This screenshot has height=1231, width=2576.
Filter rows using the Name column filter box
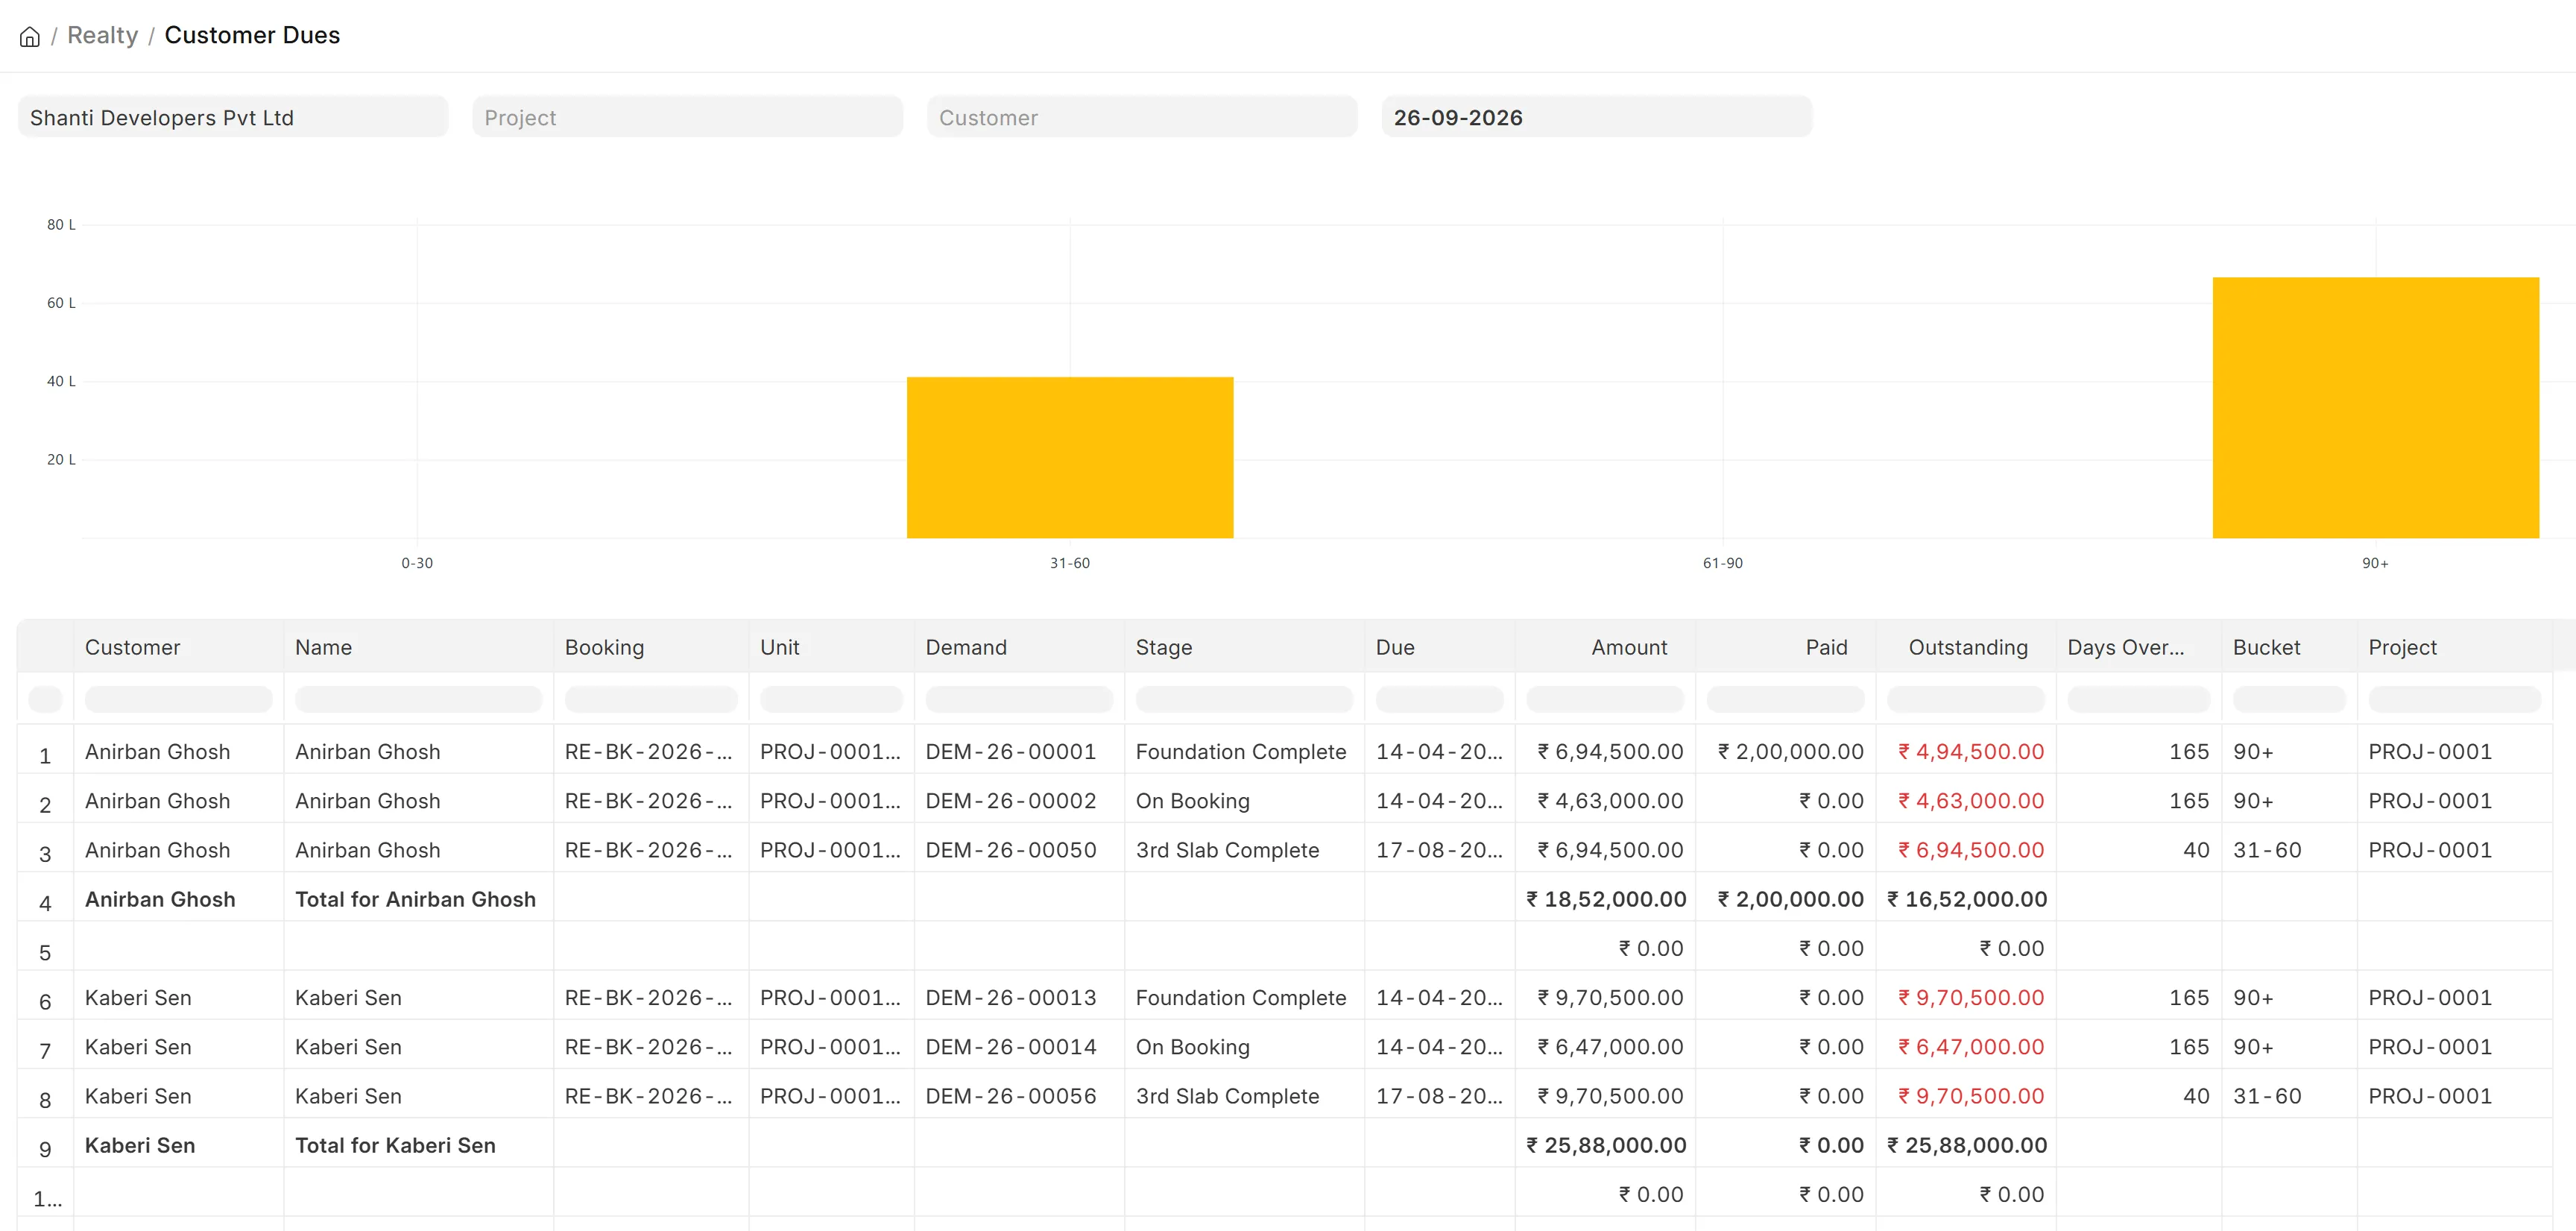(418, 699)
